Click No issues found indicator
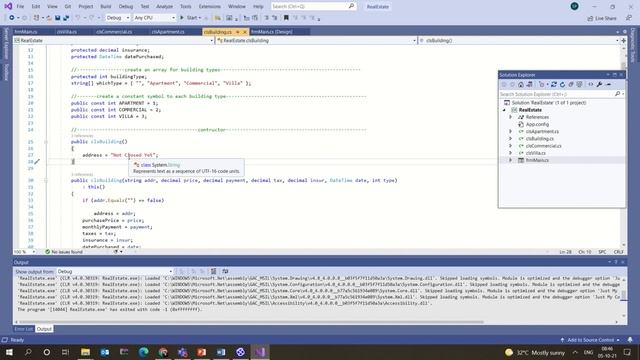Screen dimensions: 640x360 point(64,252)
